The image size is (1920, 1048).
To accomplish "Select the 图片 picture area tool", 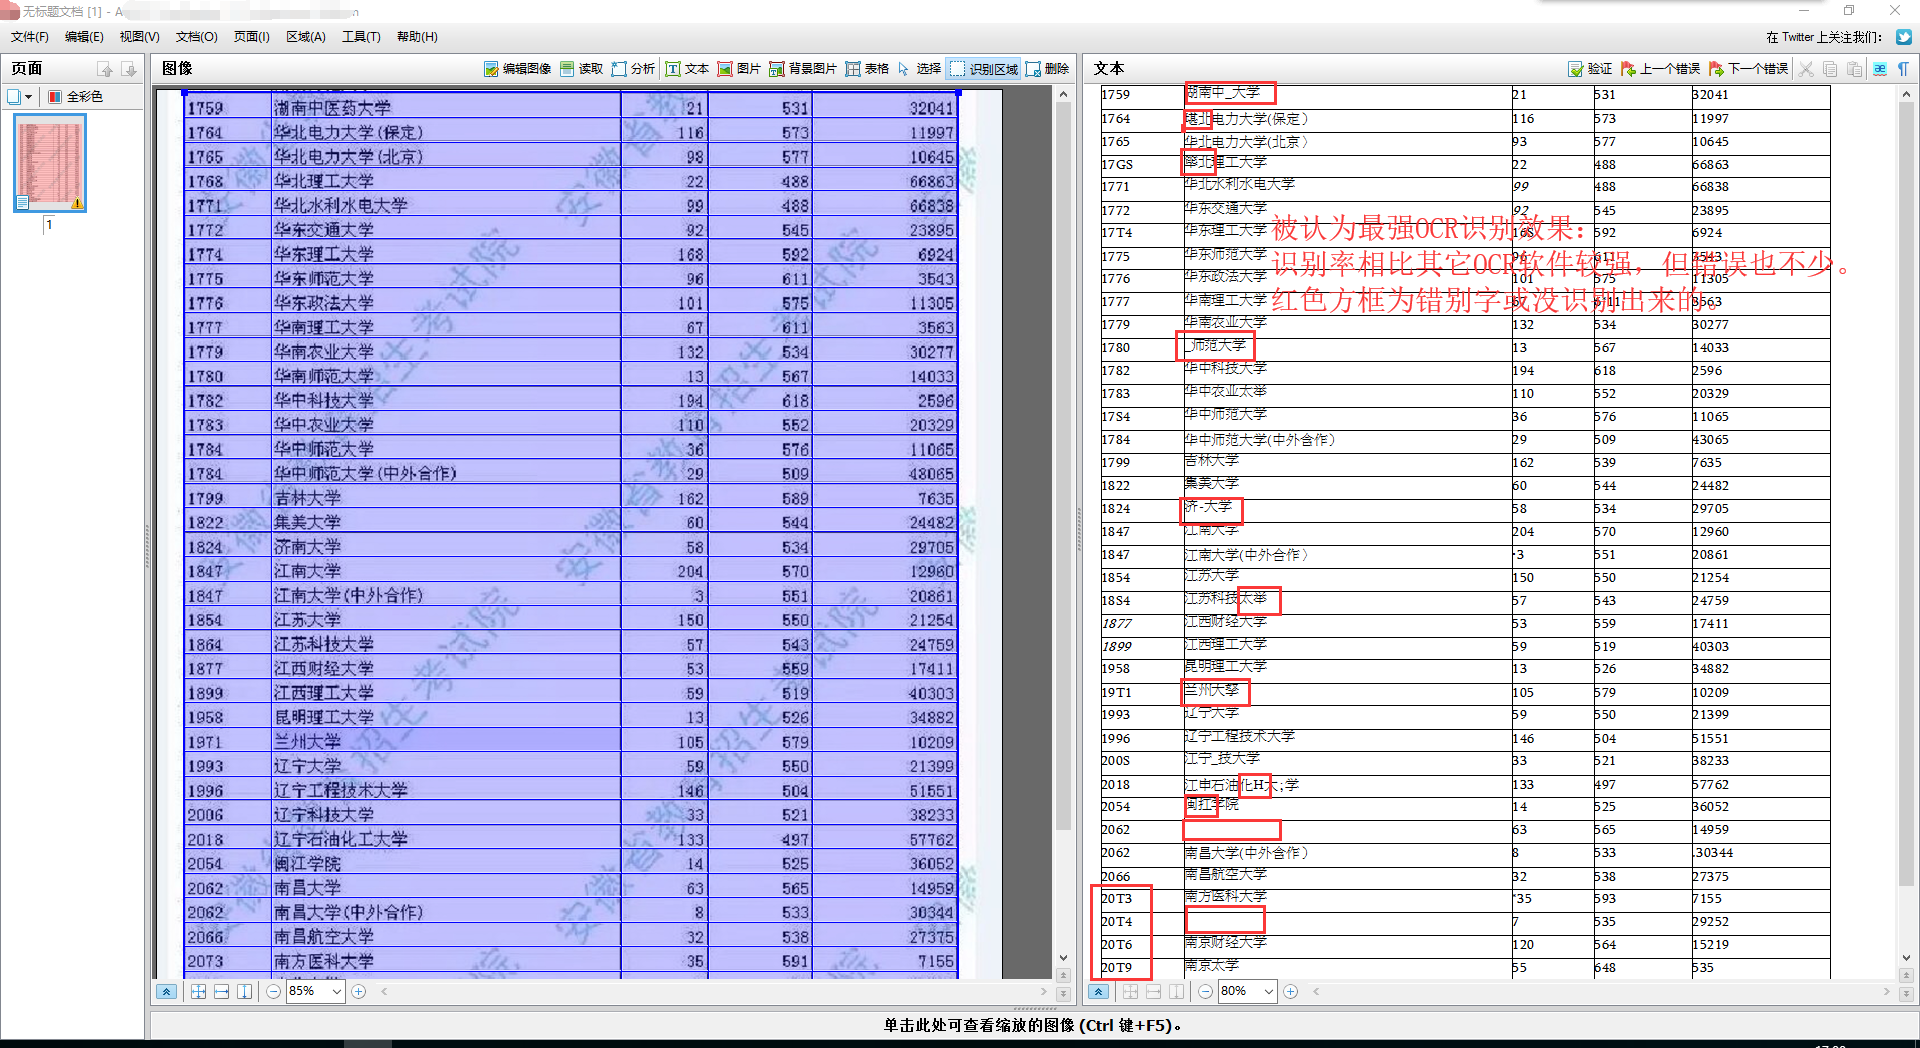I will point(739,69).
